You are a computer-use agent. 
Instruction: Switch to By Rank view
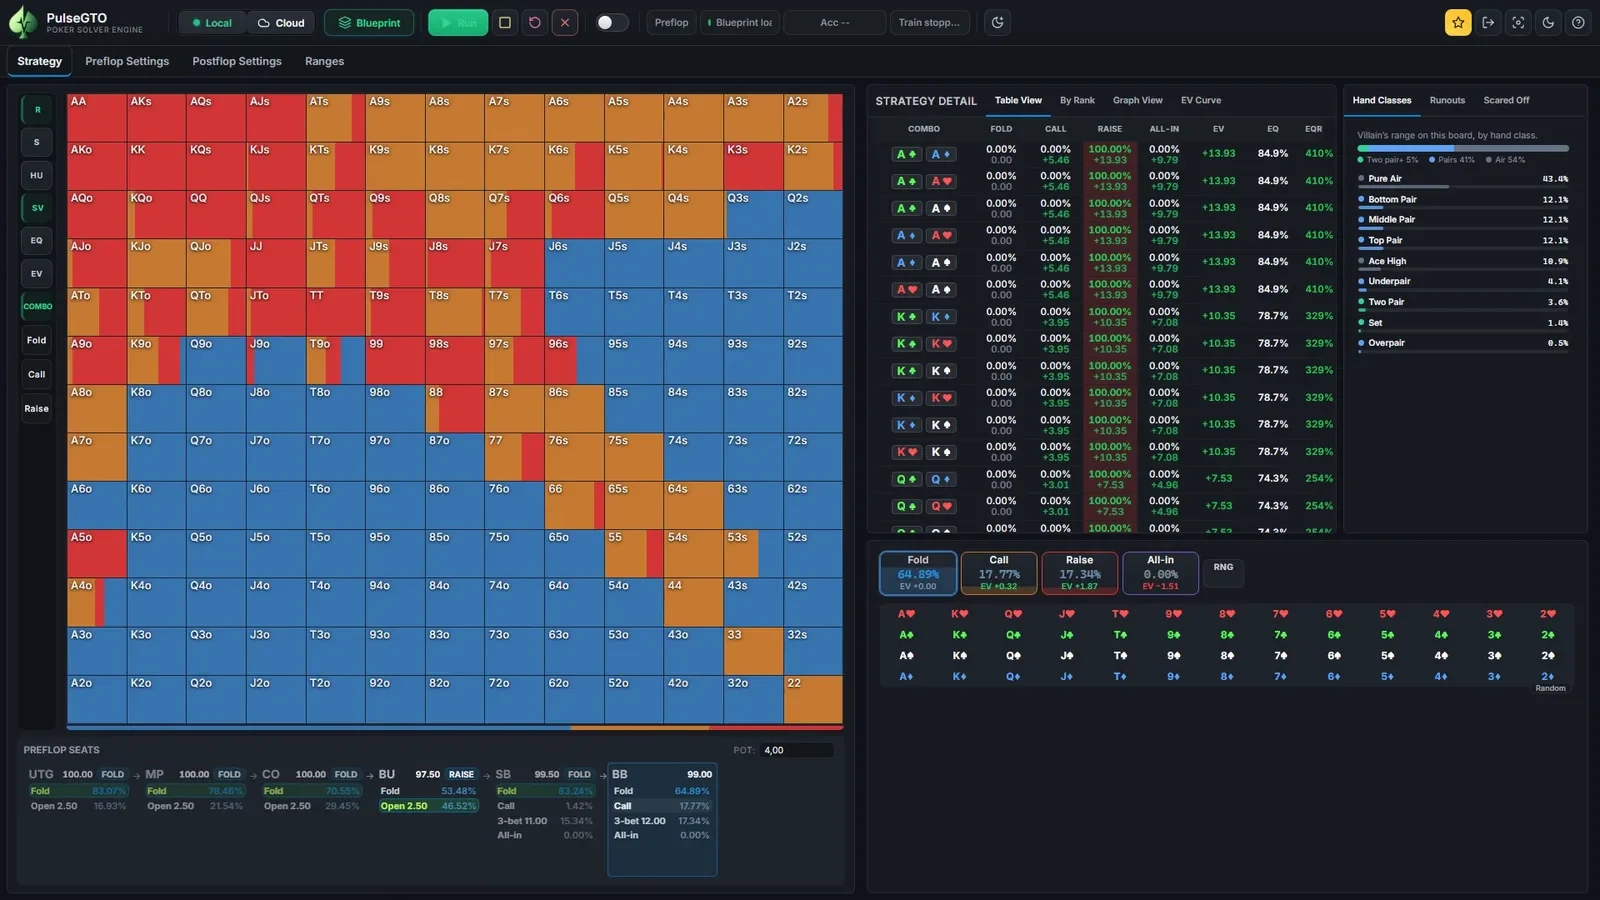point(1077,100)
